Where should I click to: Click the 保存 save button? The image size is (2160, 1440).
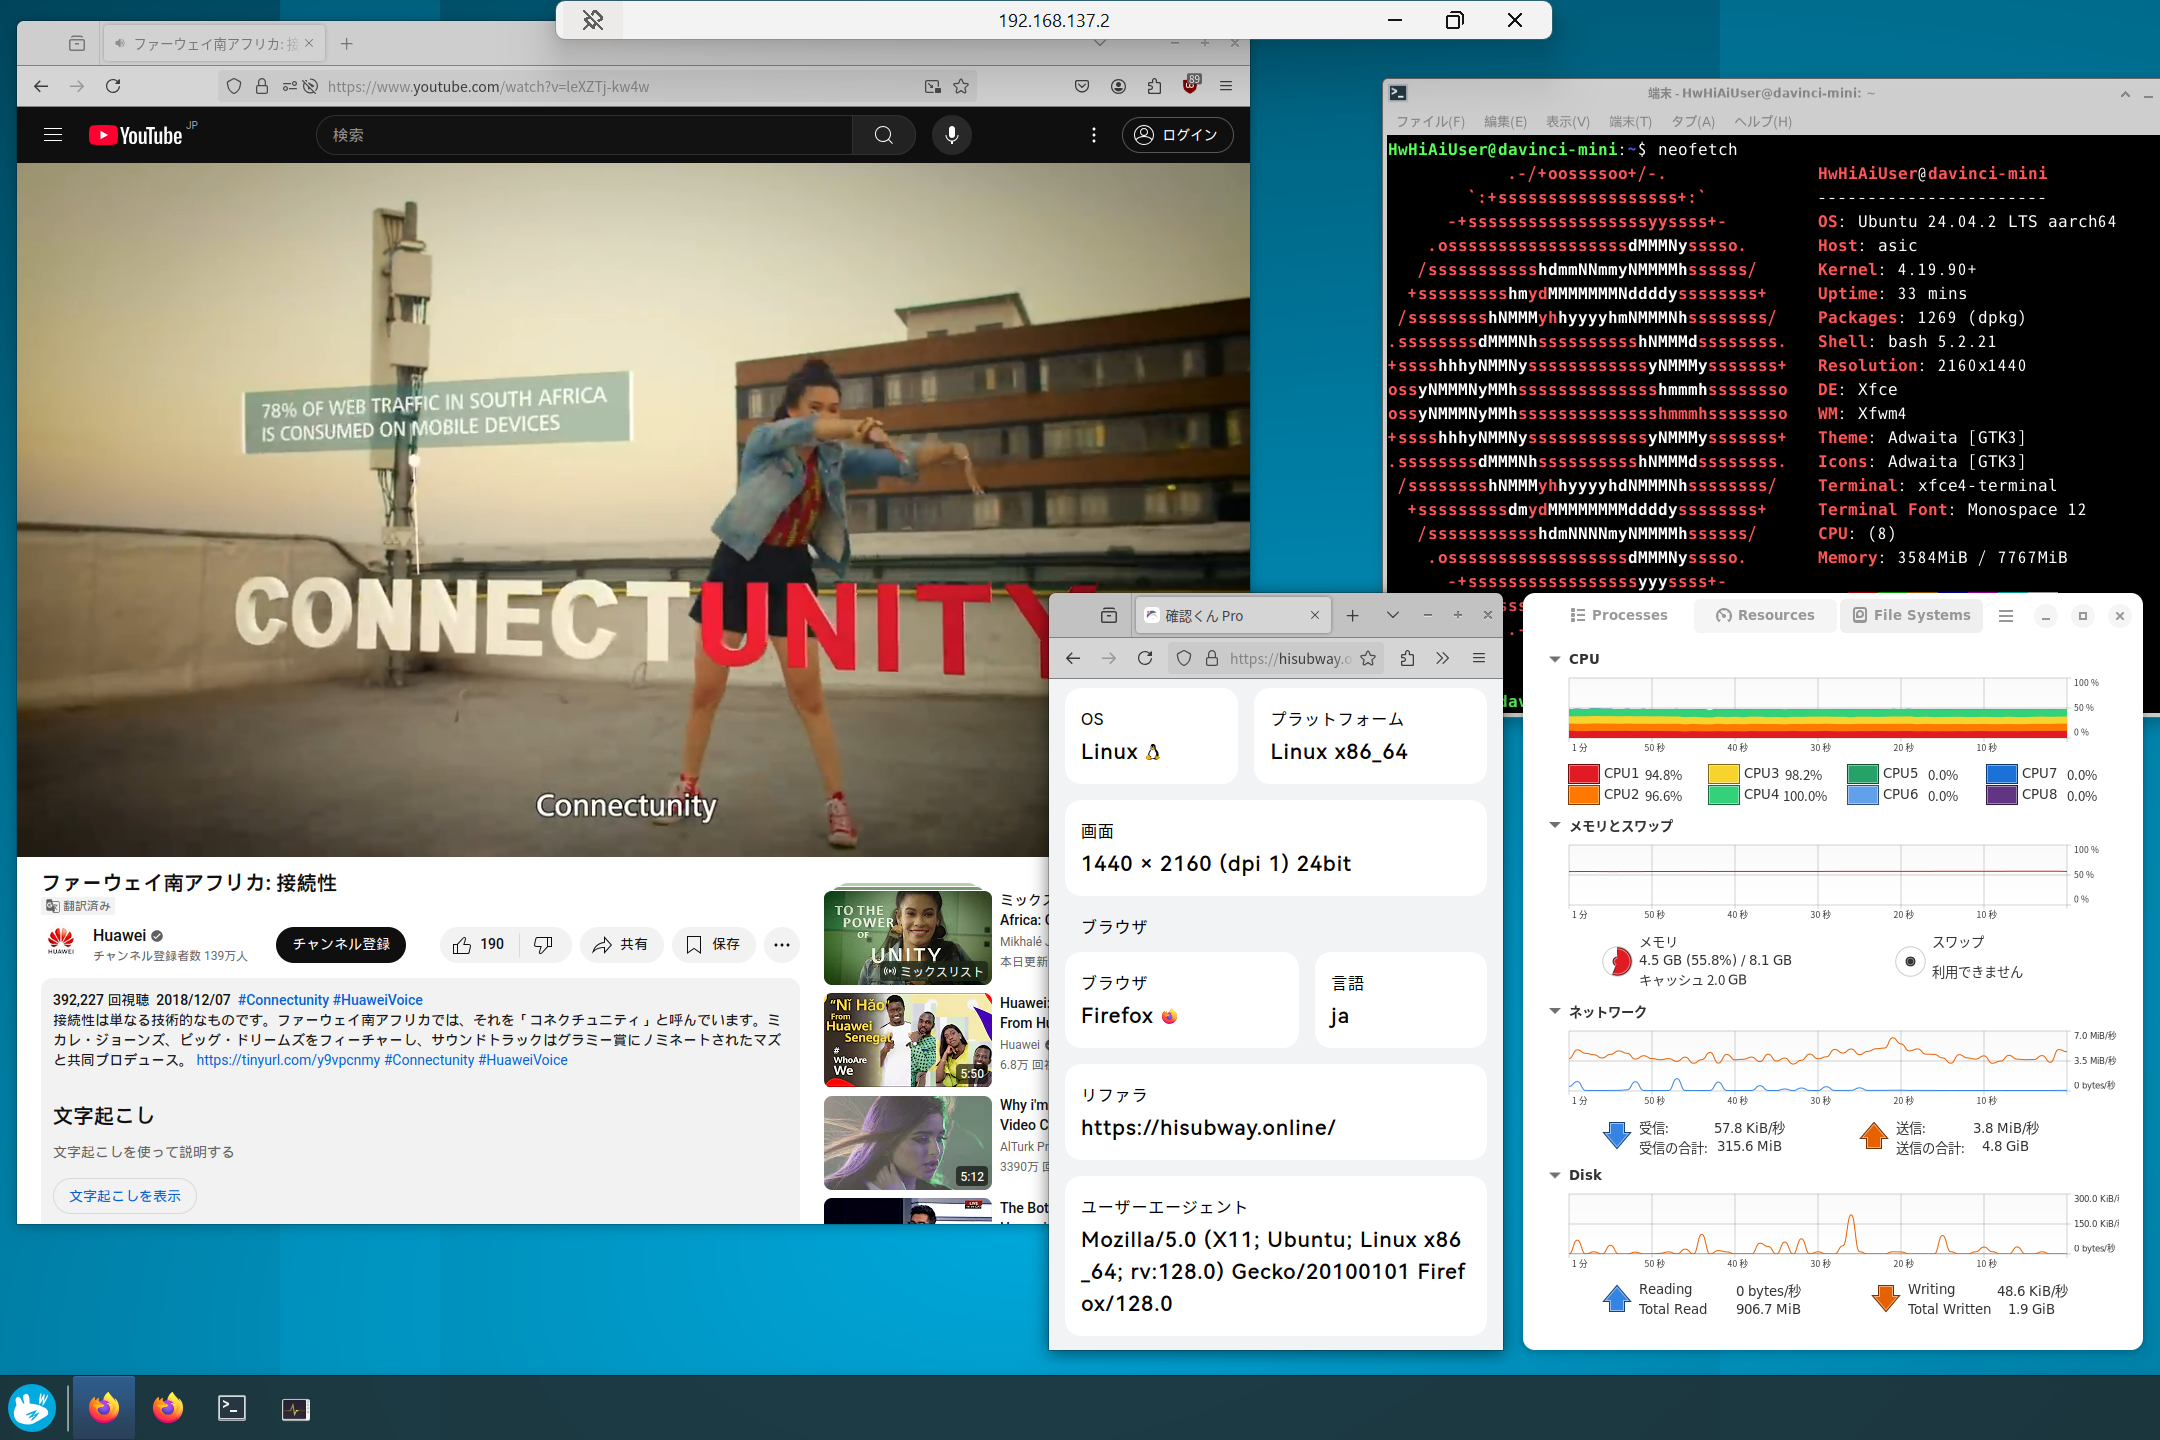(713, 944)
